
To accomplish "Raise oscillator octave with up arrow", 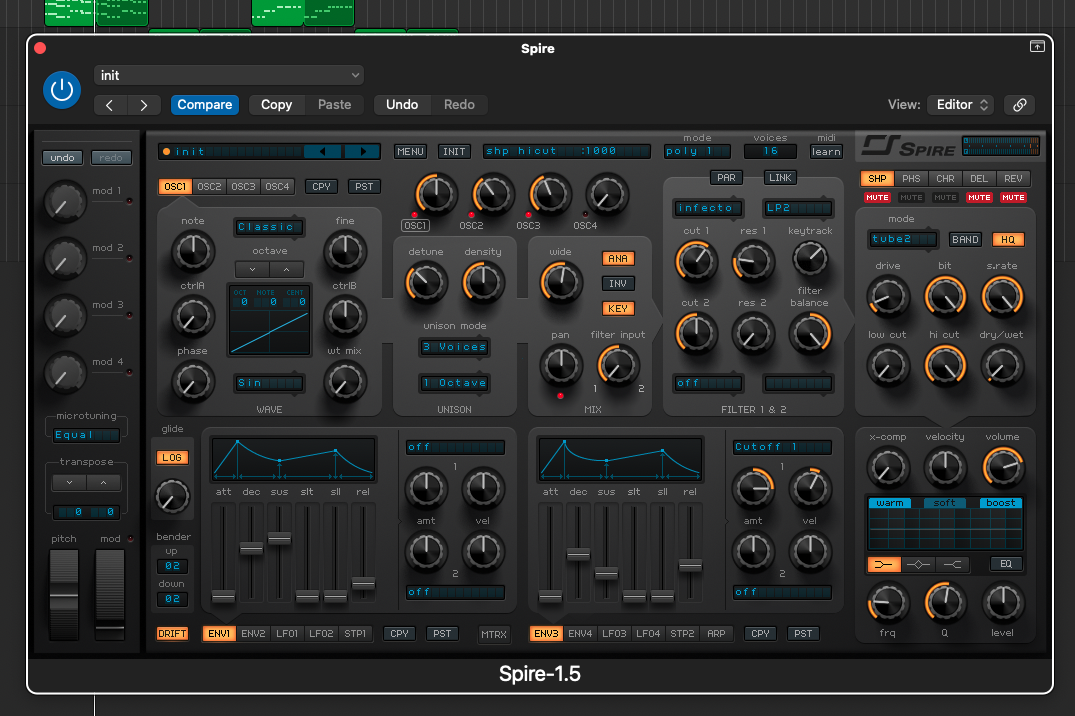I will [287, 270].
